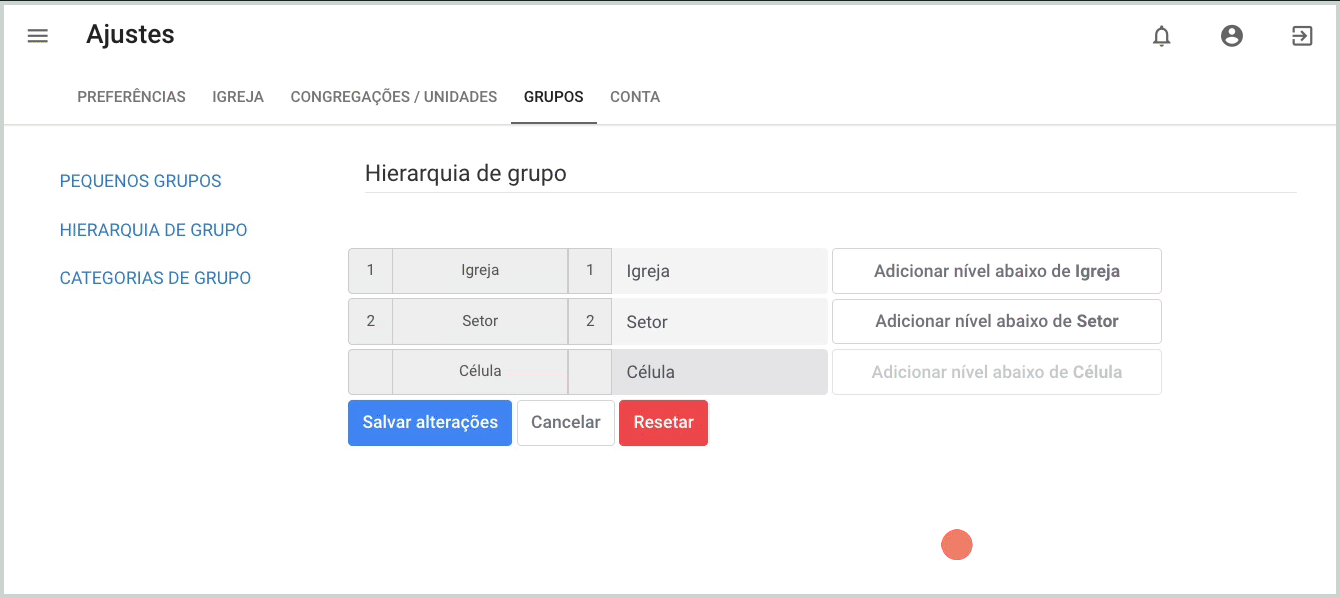The height and width of the screenshot is (598, 1340).
Task: Open the user account profile icon
Action: [x=1232, y=36]
